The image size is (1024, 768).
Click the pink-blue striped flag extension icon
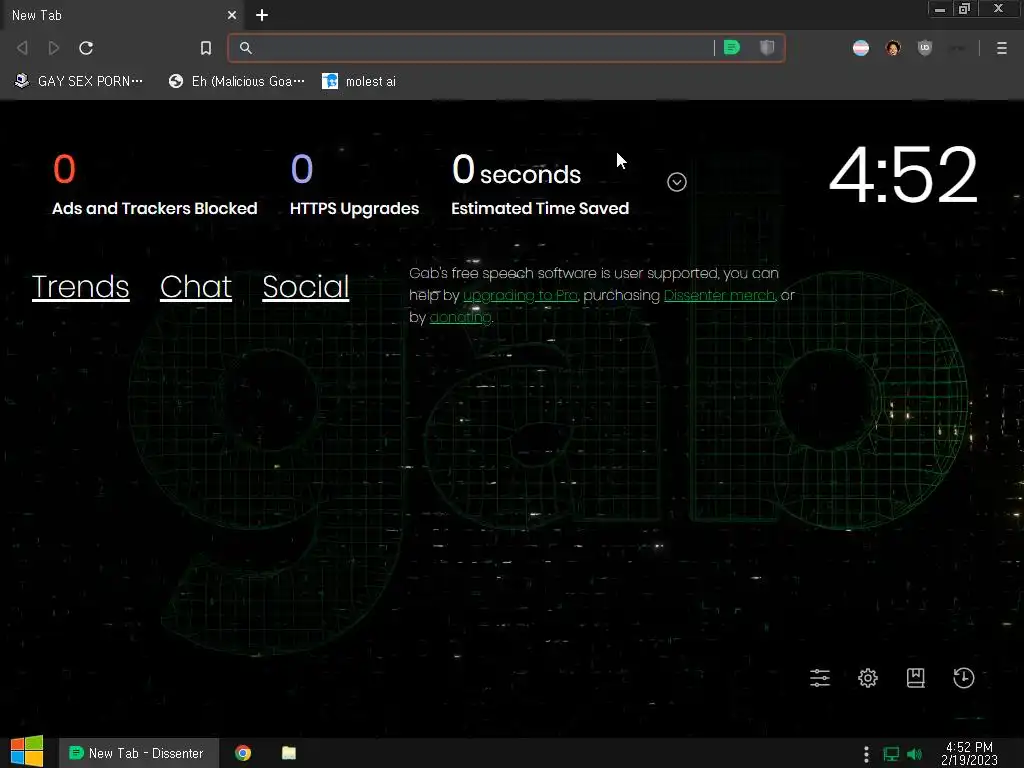click(x=861, y=48)
